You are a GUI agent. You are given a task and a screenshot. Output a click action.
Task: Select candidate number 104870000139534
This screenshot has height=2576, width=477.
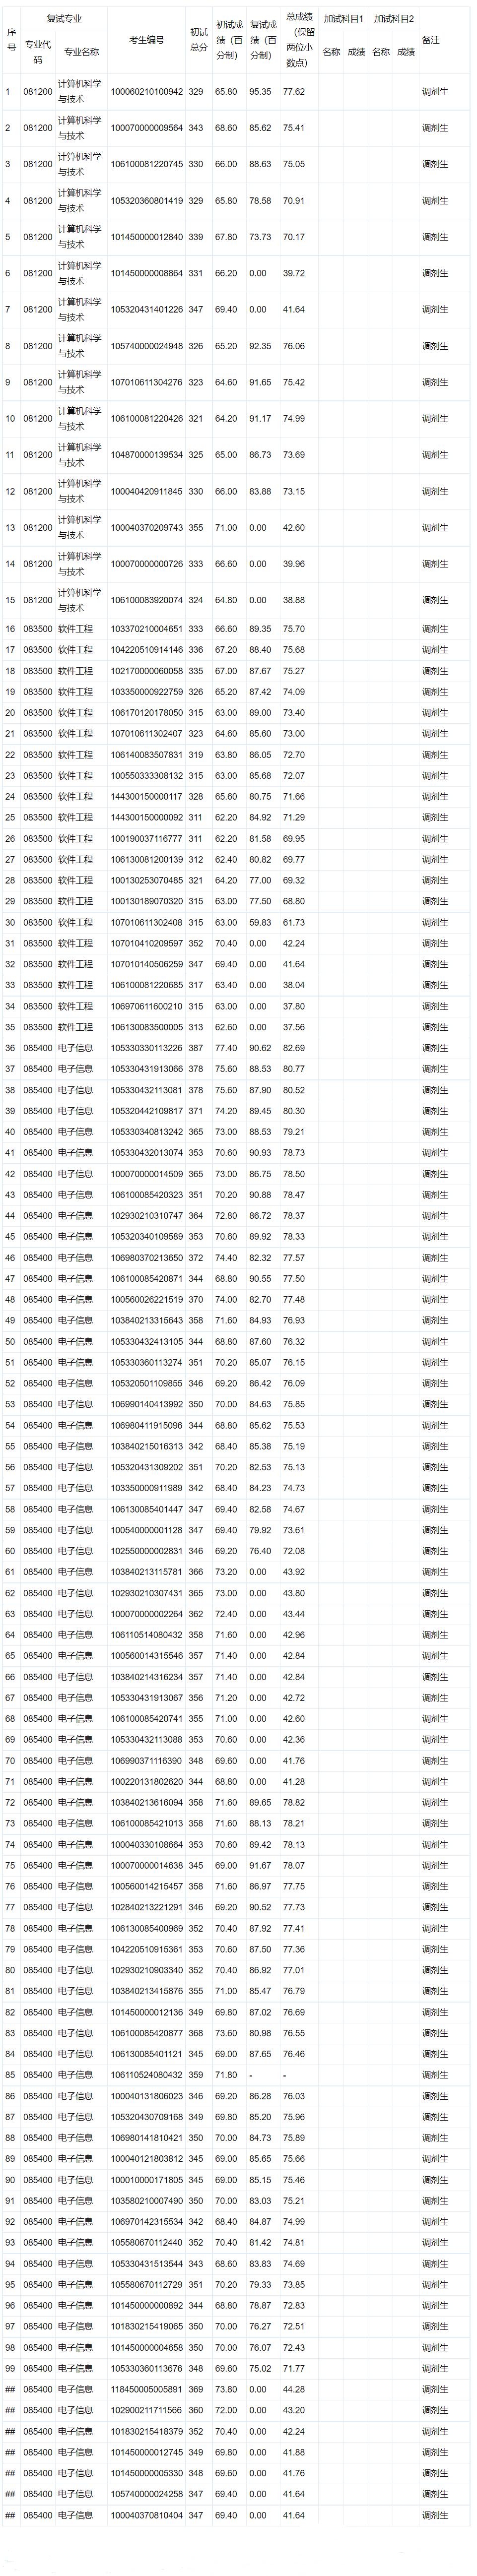pyautogui.click(x=146, y=455)
